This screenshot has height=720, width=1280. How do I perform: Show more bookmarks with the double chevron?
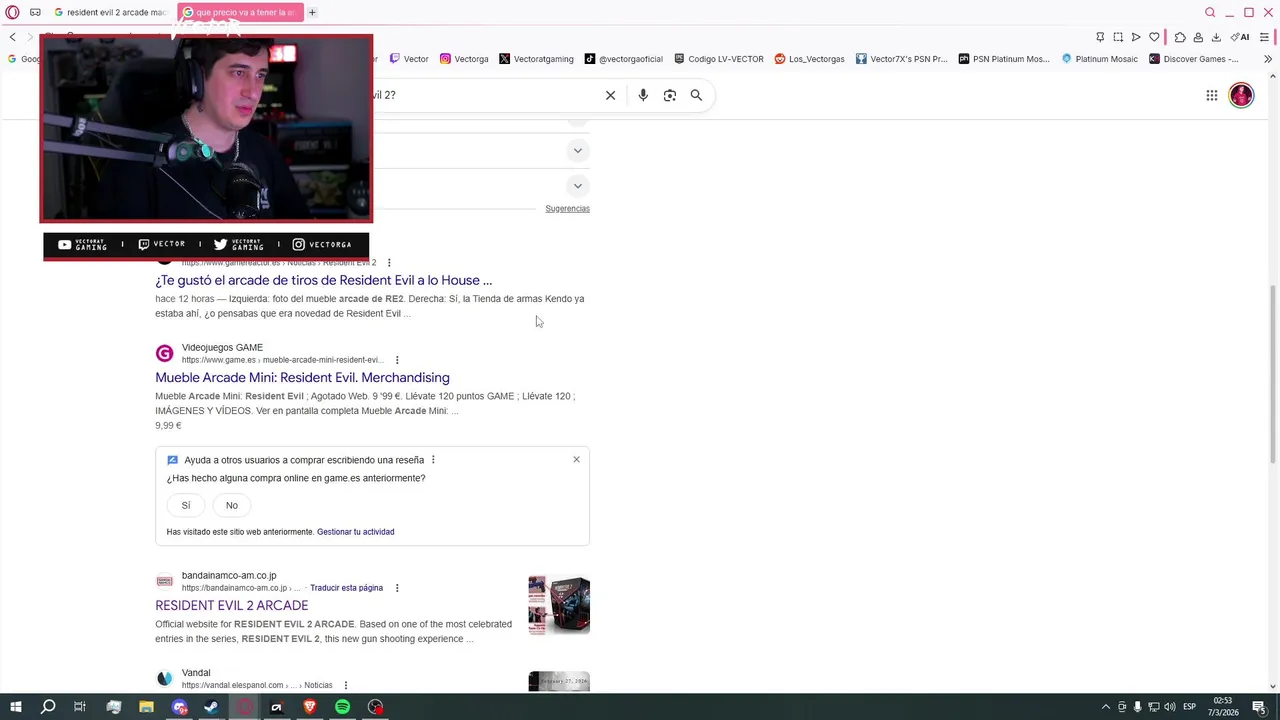click(1268, 59)
